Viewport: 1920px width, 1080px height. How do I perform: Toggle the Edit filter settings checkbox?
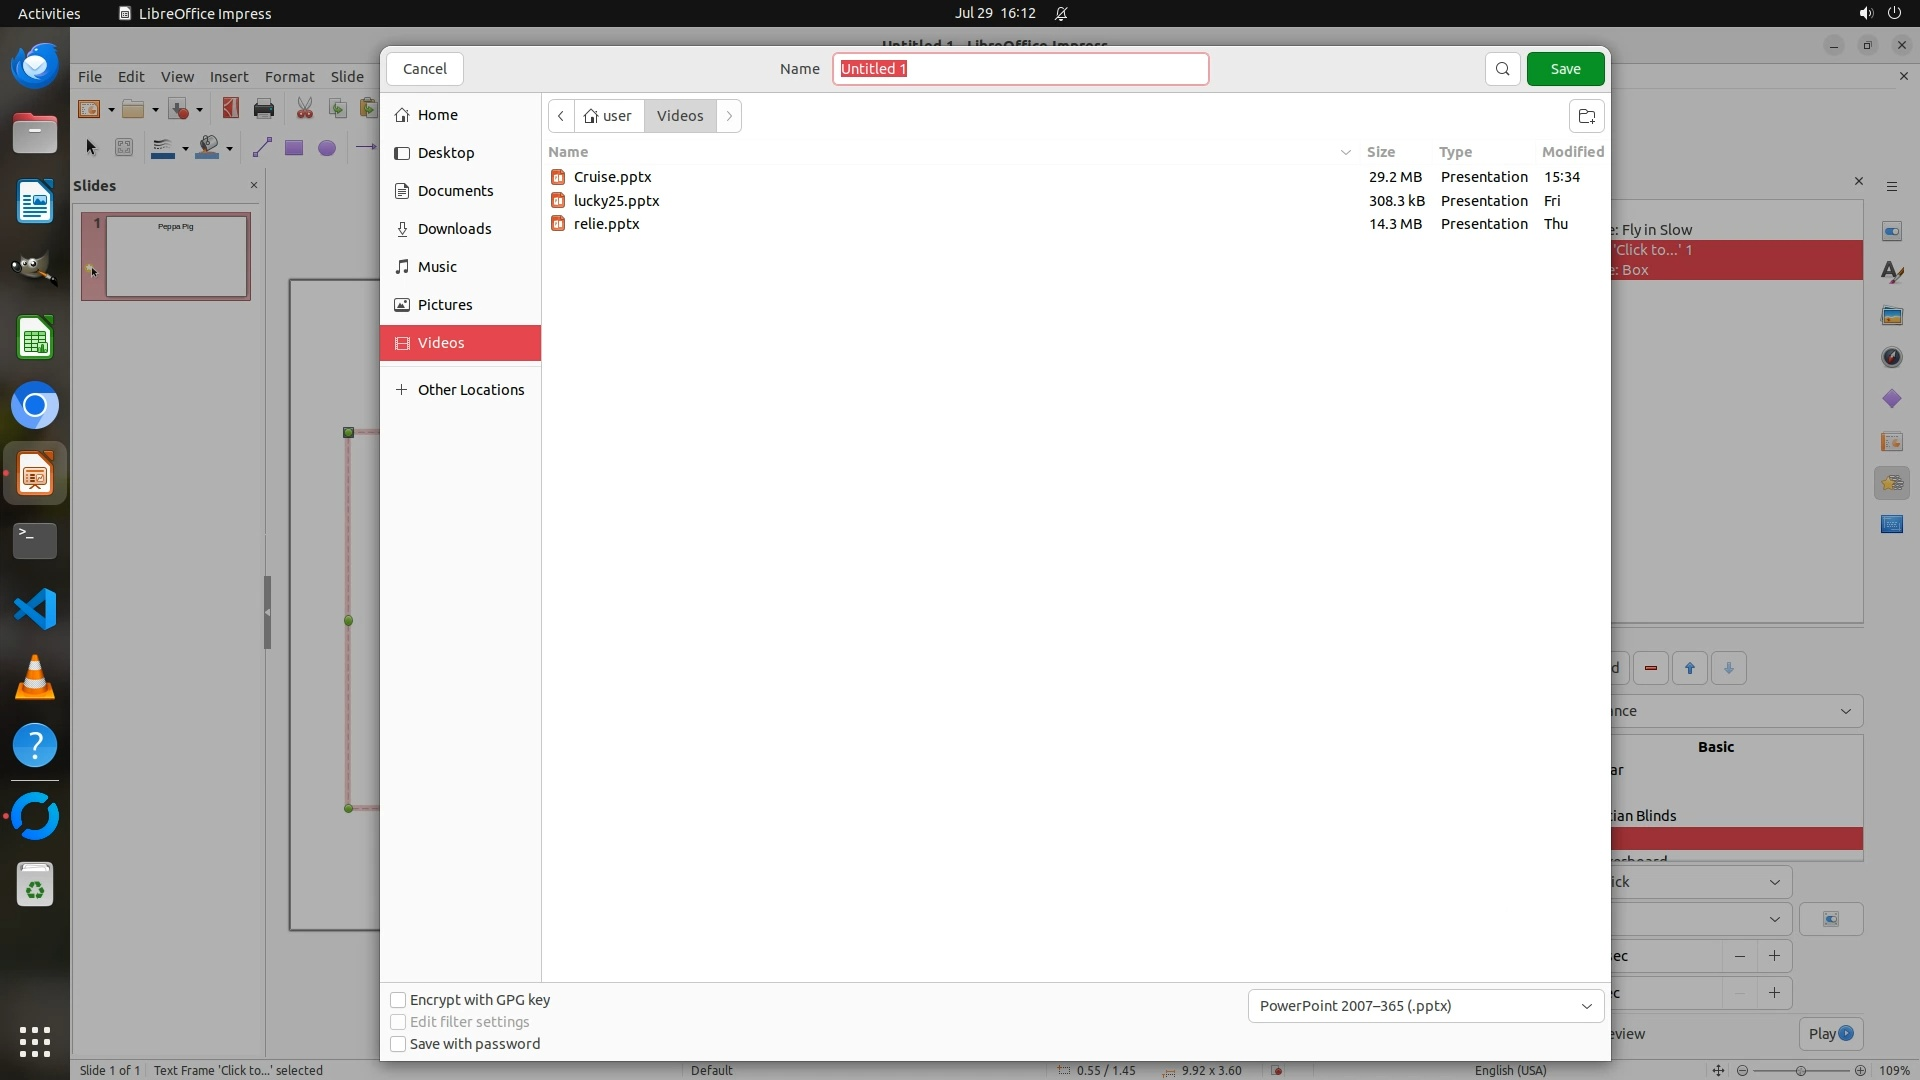(x=398, y=1022)
